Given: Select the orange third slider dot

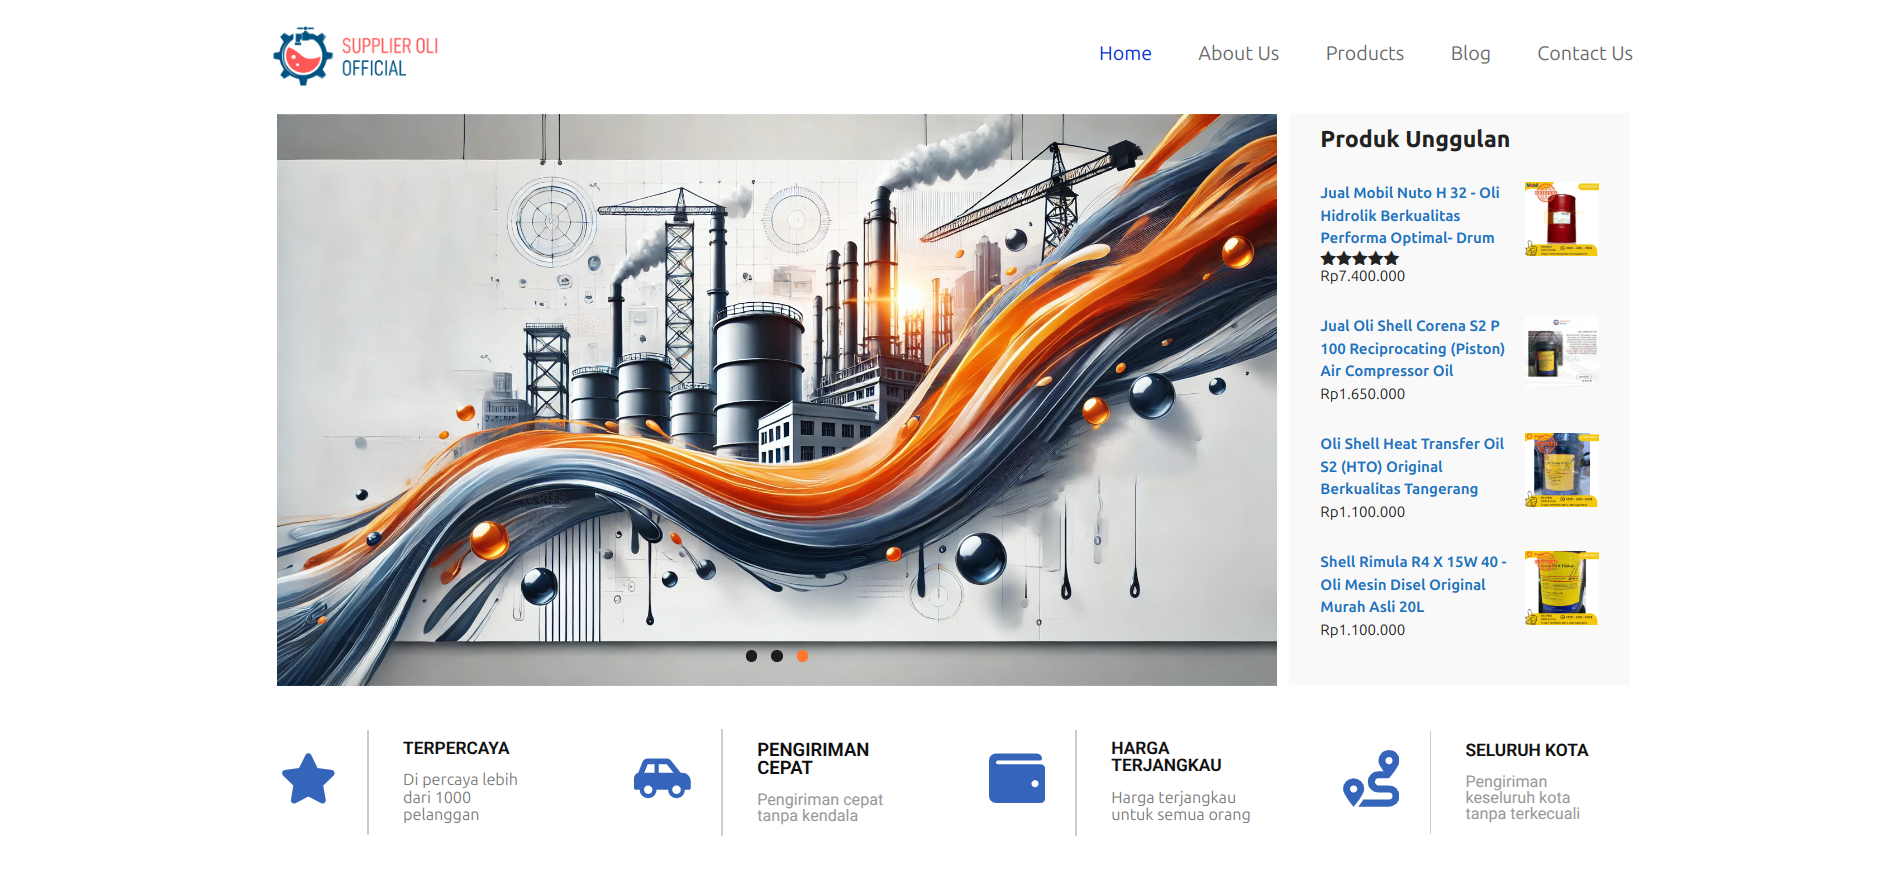Looking at the screenshot, I should 802,656.
